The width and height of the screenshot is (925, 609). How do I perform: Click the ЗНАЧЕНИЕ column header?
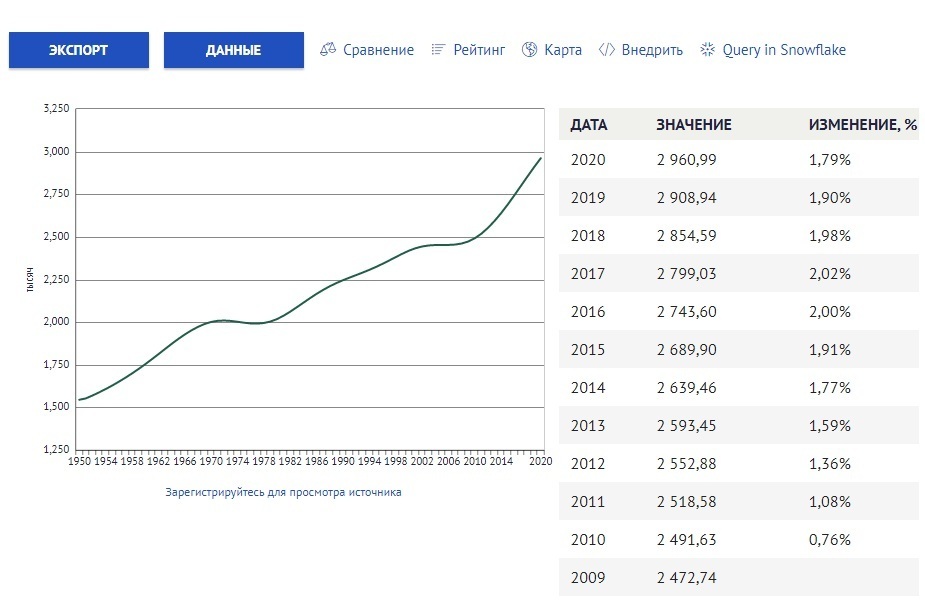(x=694, y=125)
